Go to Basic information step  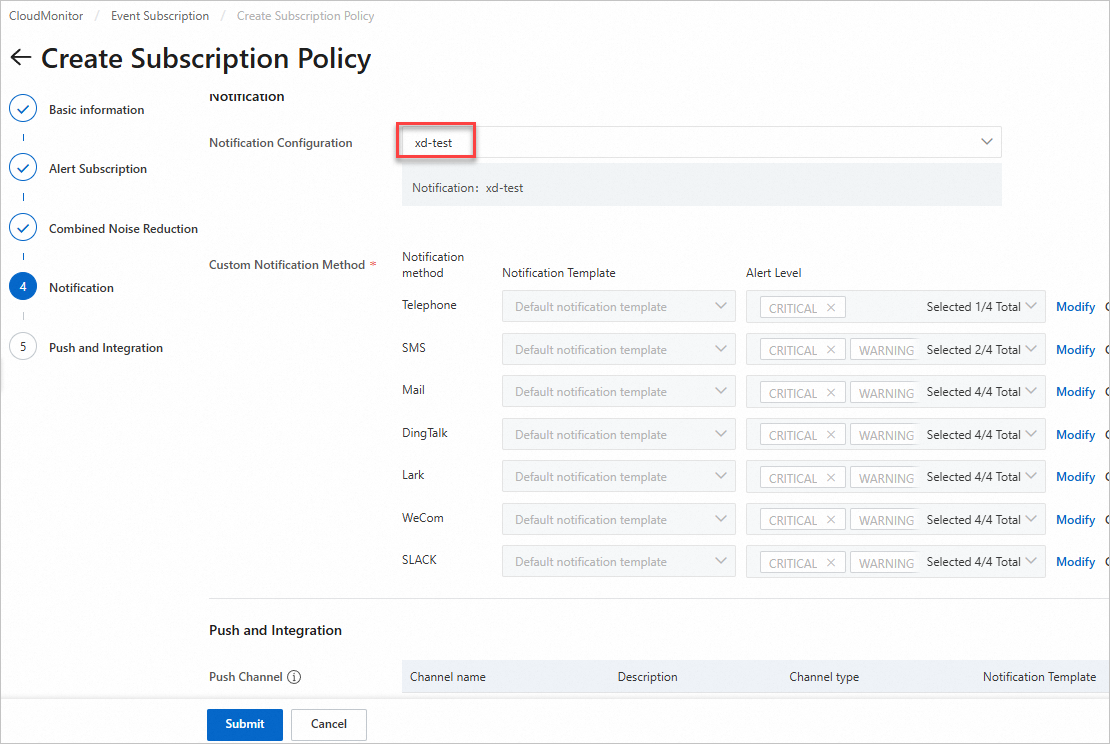(96, 110)
